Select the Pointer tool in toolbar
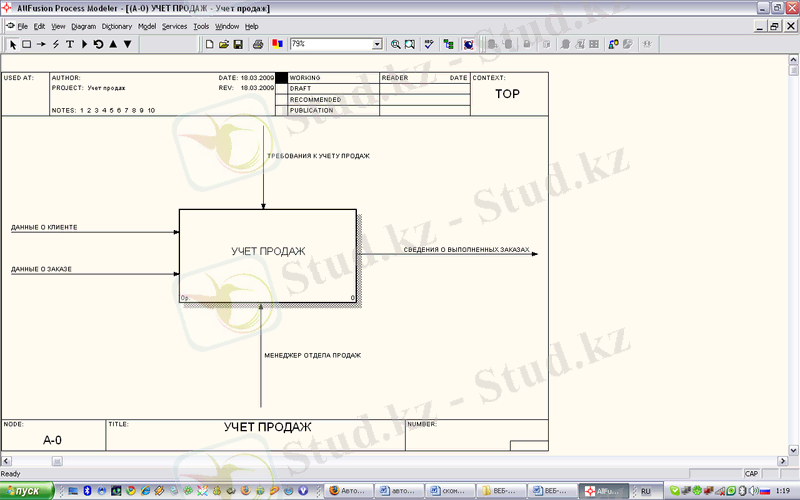 tap(13, 44)
